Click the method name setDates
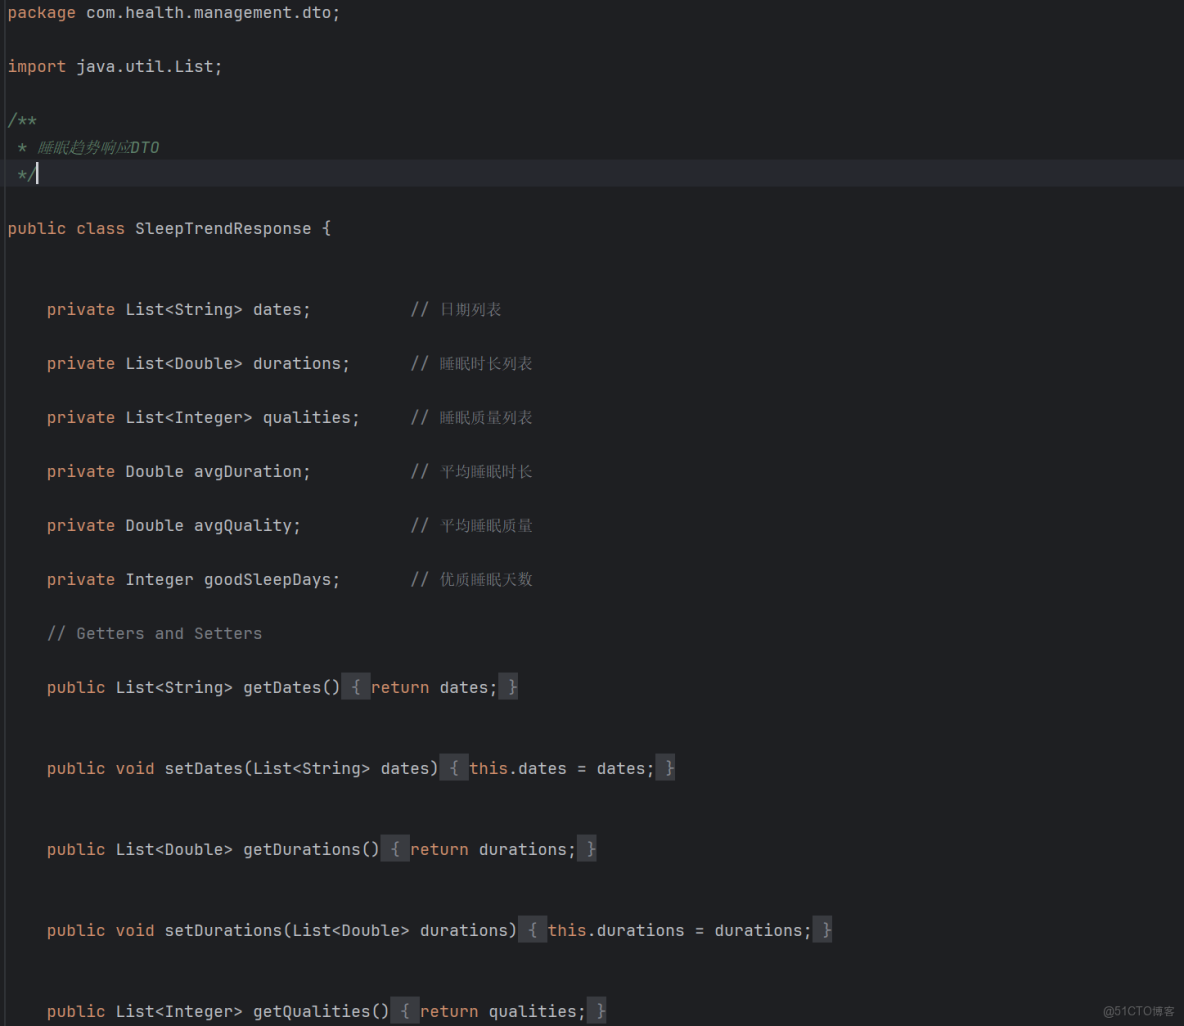The height and width of the screenshot is (1026, 1184). [203, 768]
